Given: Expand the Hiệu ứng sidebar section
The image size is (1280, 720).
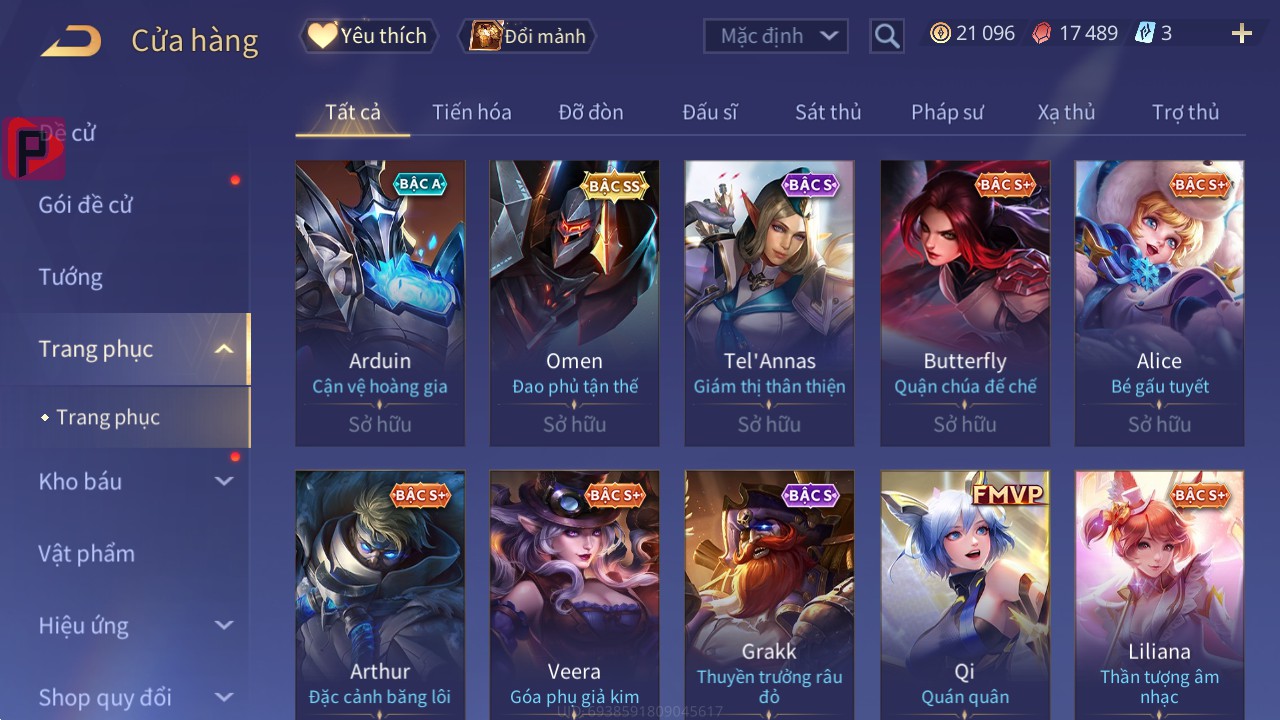Looking at the screenshot, I should (x=224, y=625).
